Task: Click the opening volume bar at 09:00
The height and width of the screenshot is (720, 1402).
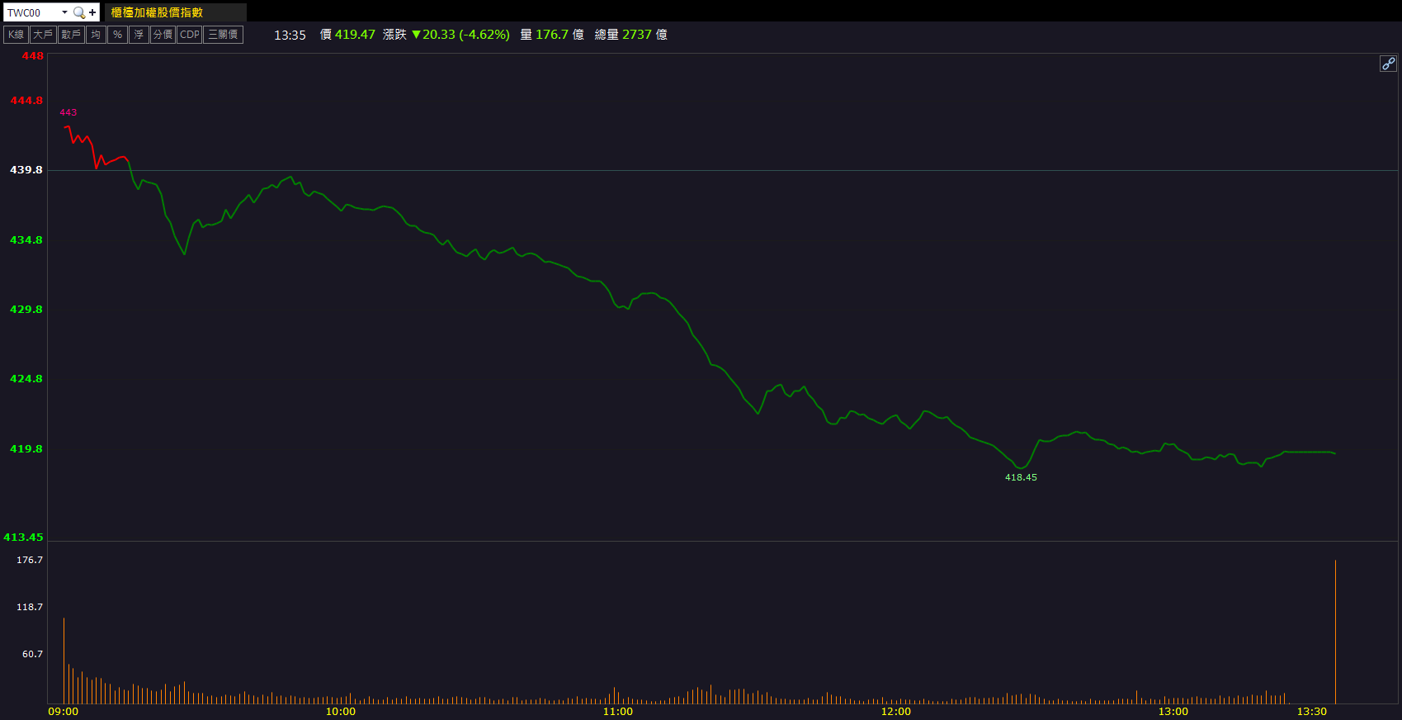Action: [63, 661]
